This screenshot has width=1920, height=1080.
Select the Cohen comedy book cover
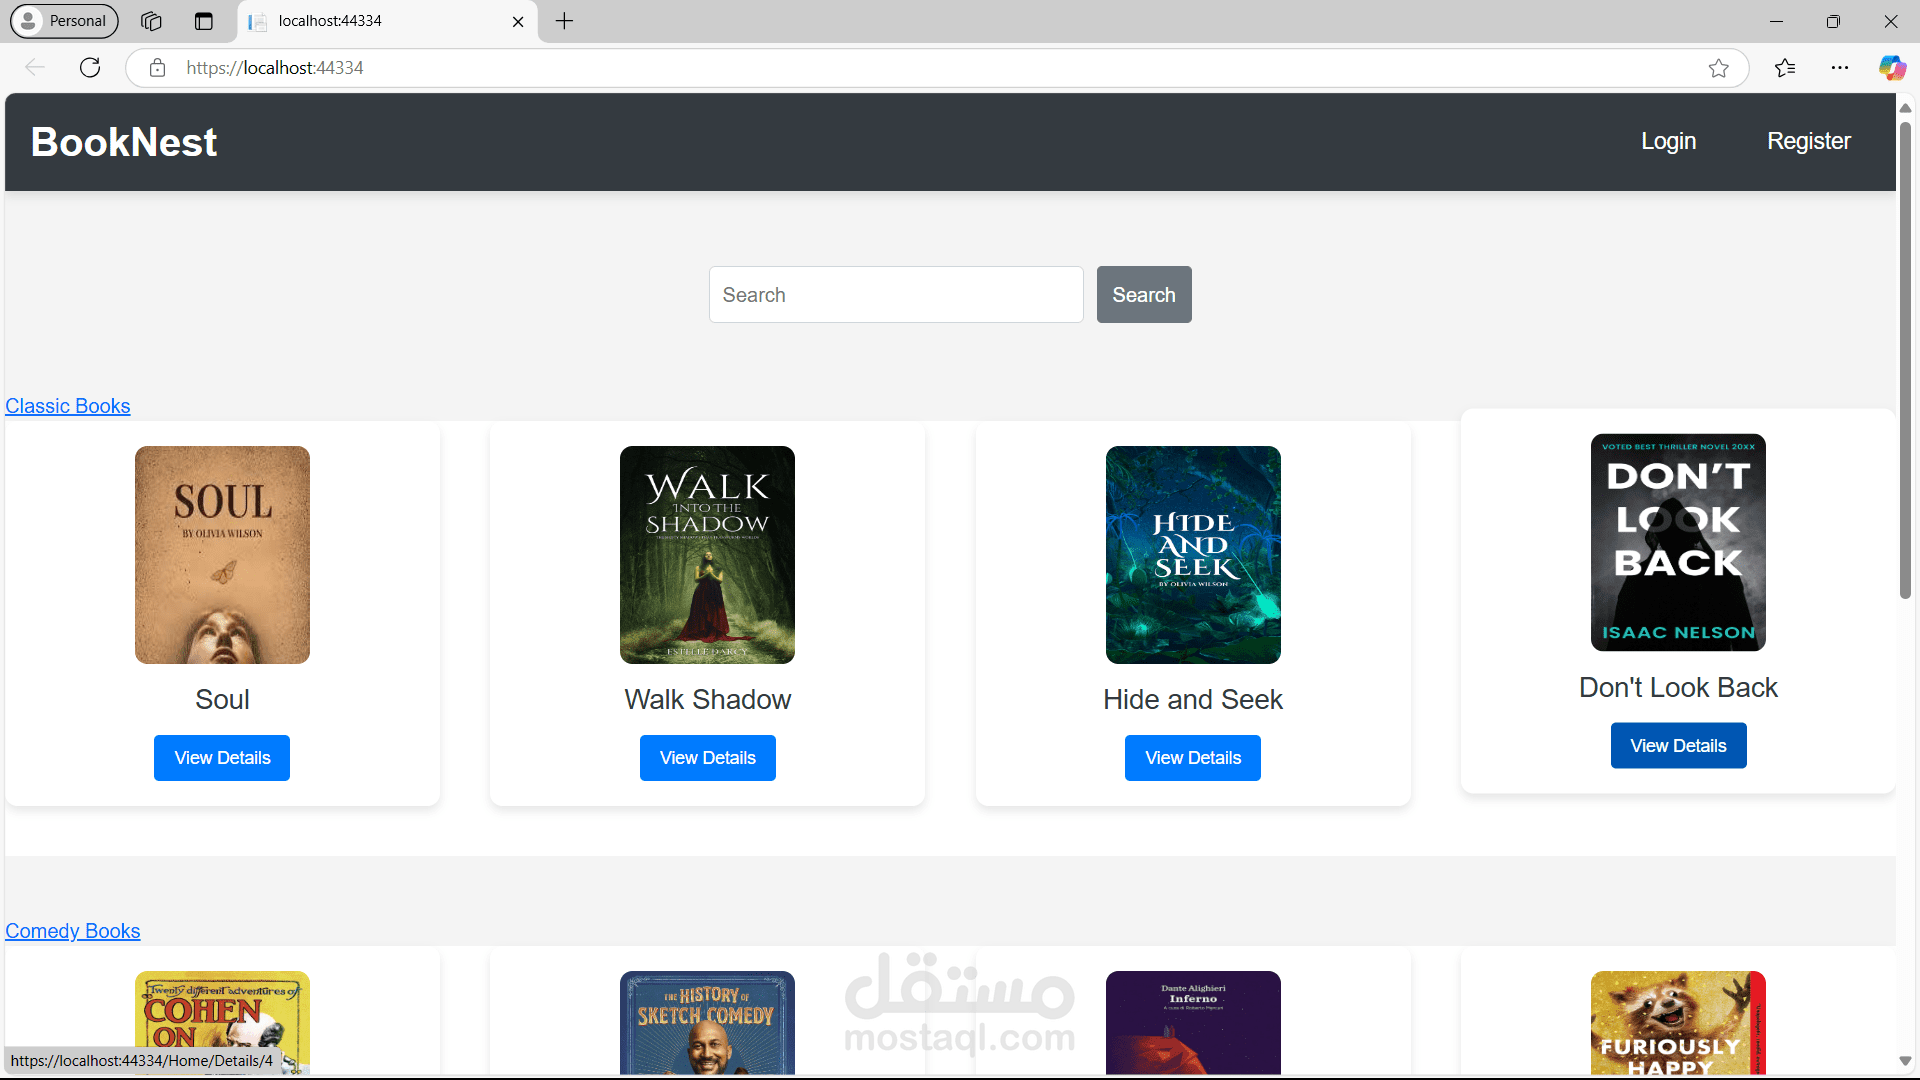(222, 1023)
